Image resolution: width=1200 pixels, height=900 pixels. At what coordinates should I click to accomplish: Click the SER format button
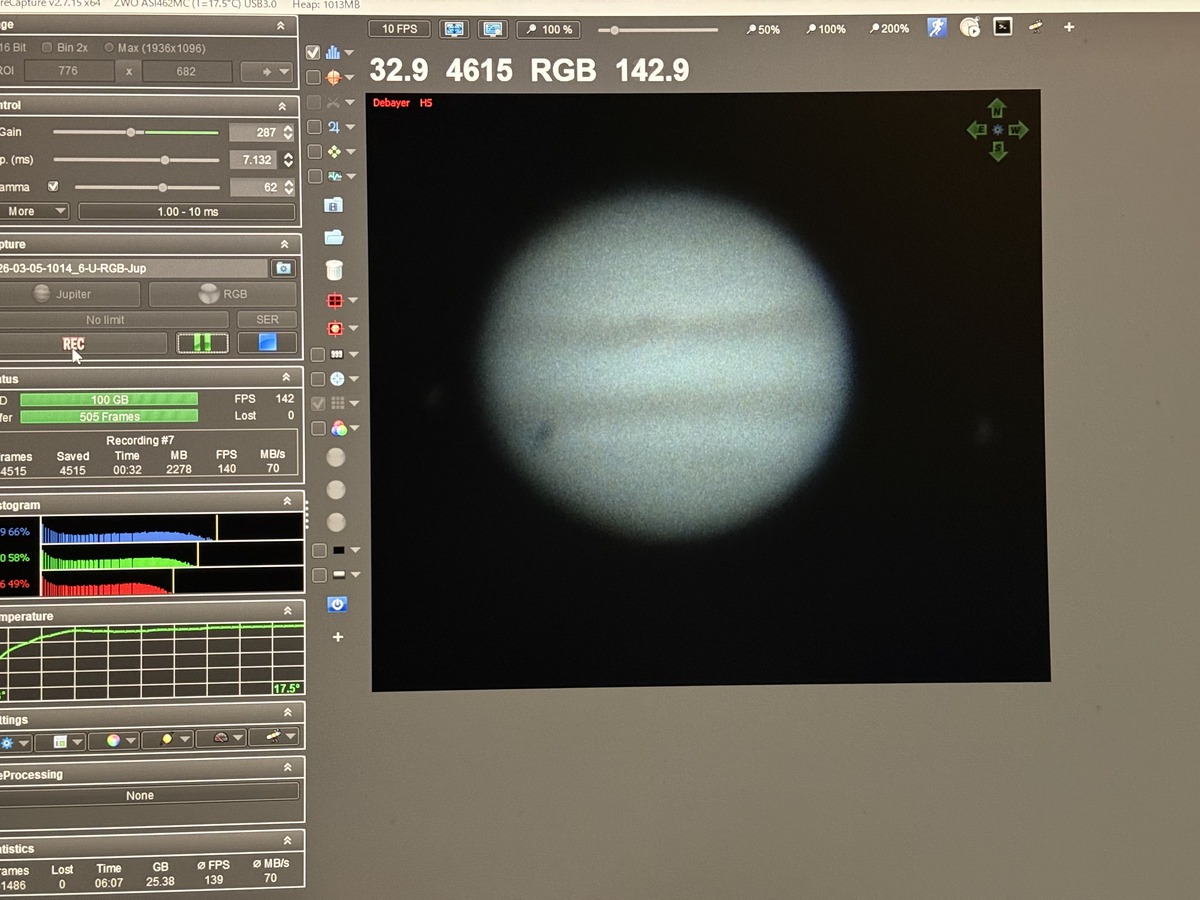tap(267, 319)
